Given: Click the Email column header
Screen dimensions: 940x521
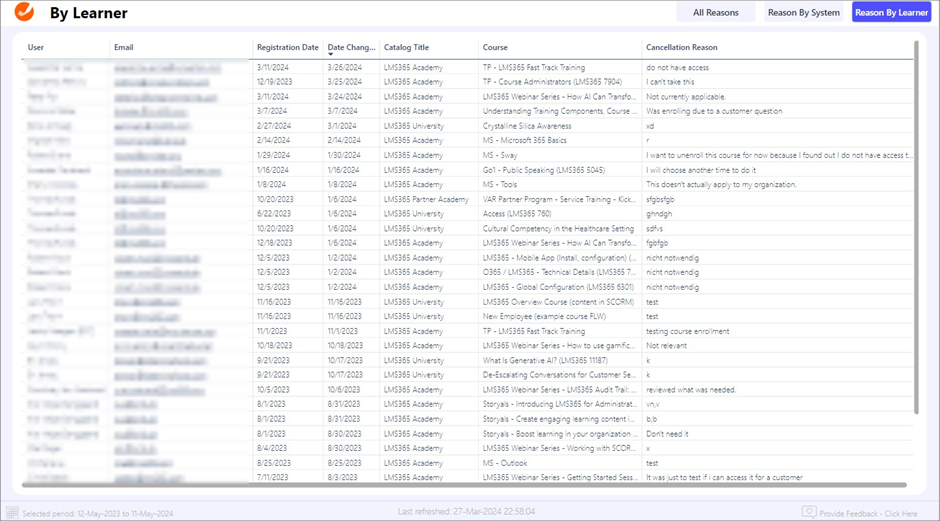Looking at the screenshot, I should [x=124, y=47].
